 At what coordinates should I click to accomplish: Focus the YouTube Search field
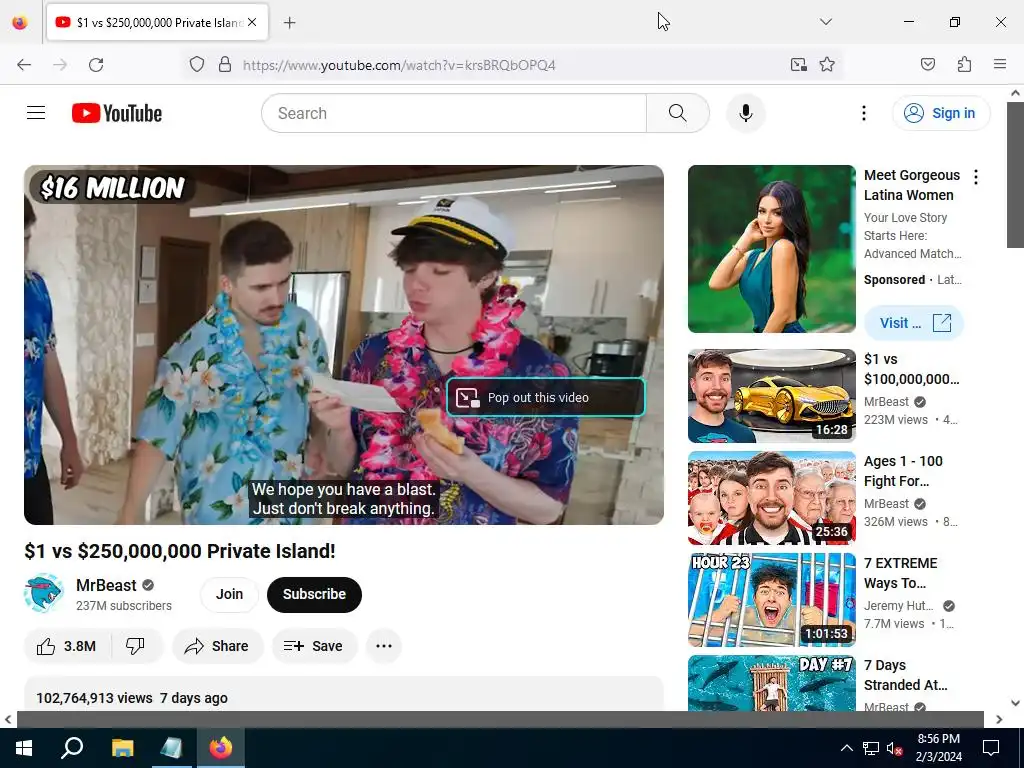pos(454,113)
